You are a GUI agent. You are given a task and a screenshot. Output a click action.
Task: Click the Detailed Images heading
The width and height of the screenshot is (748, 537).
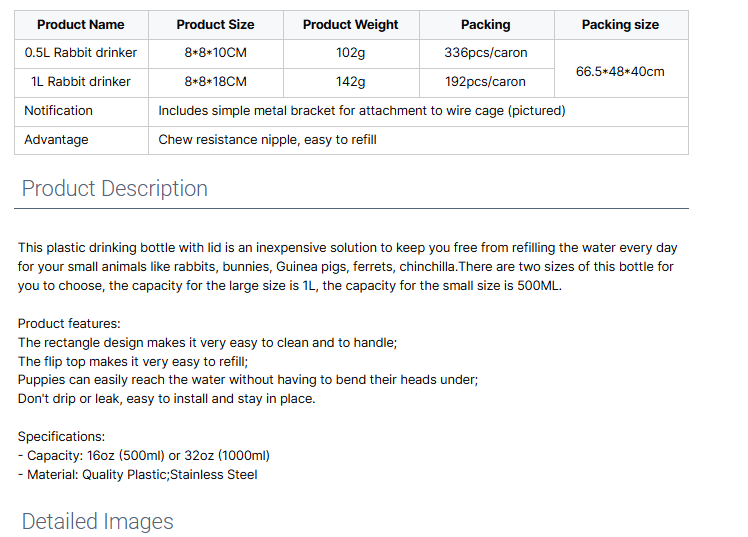[97, 521]
